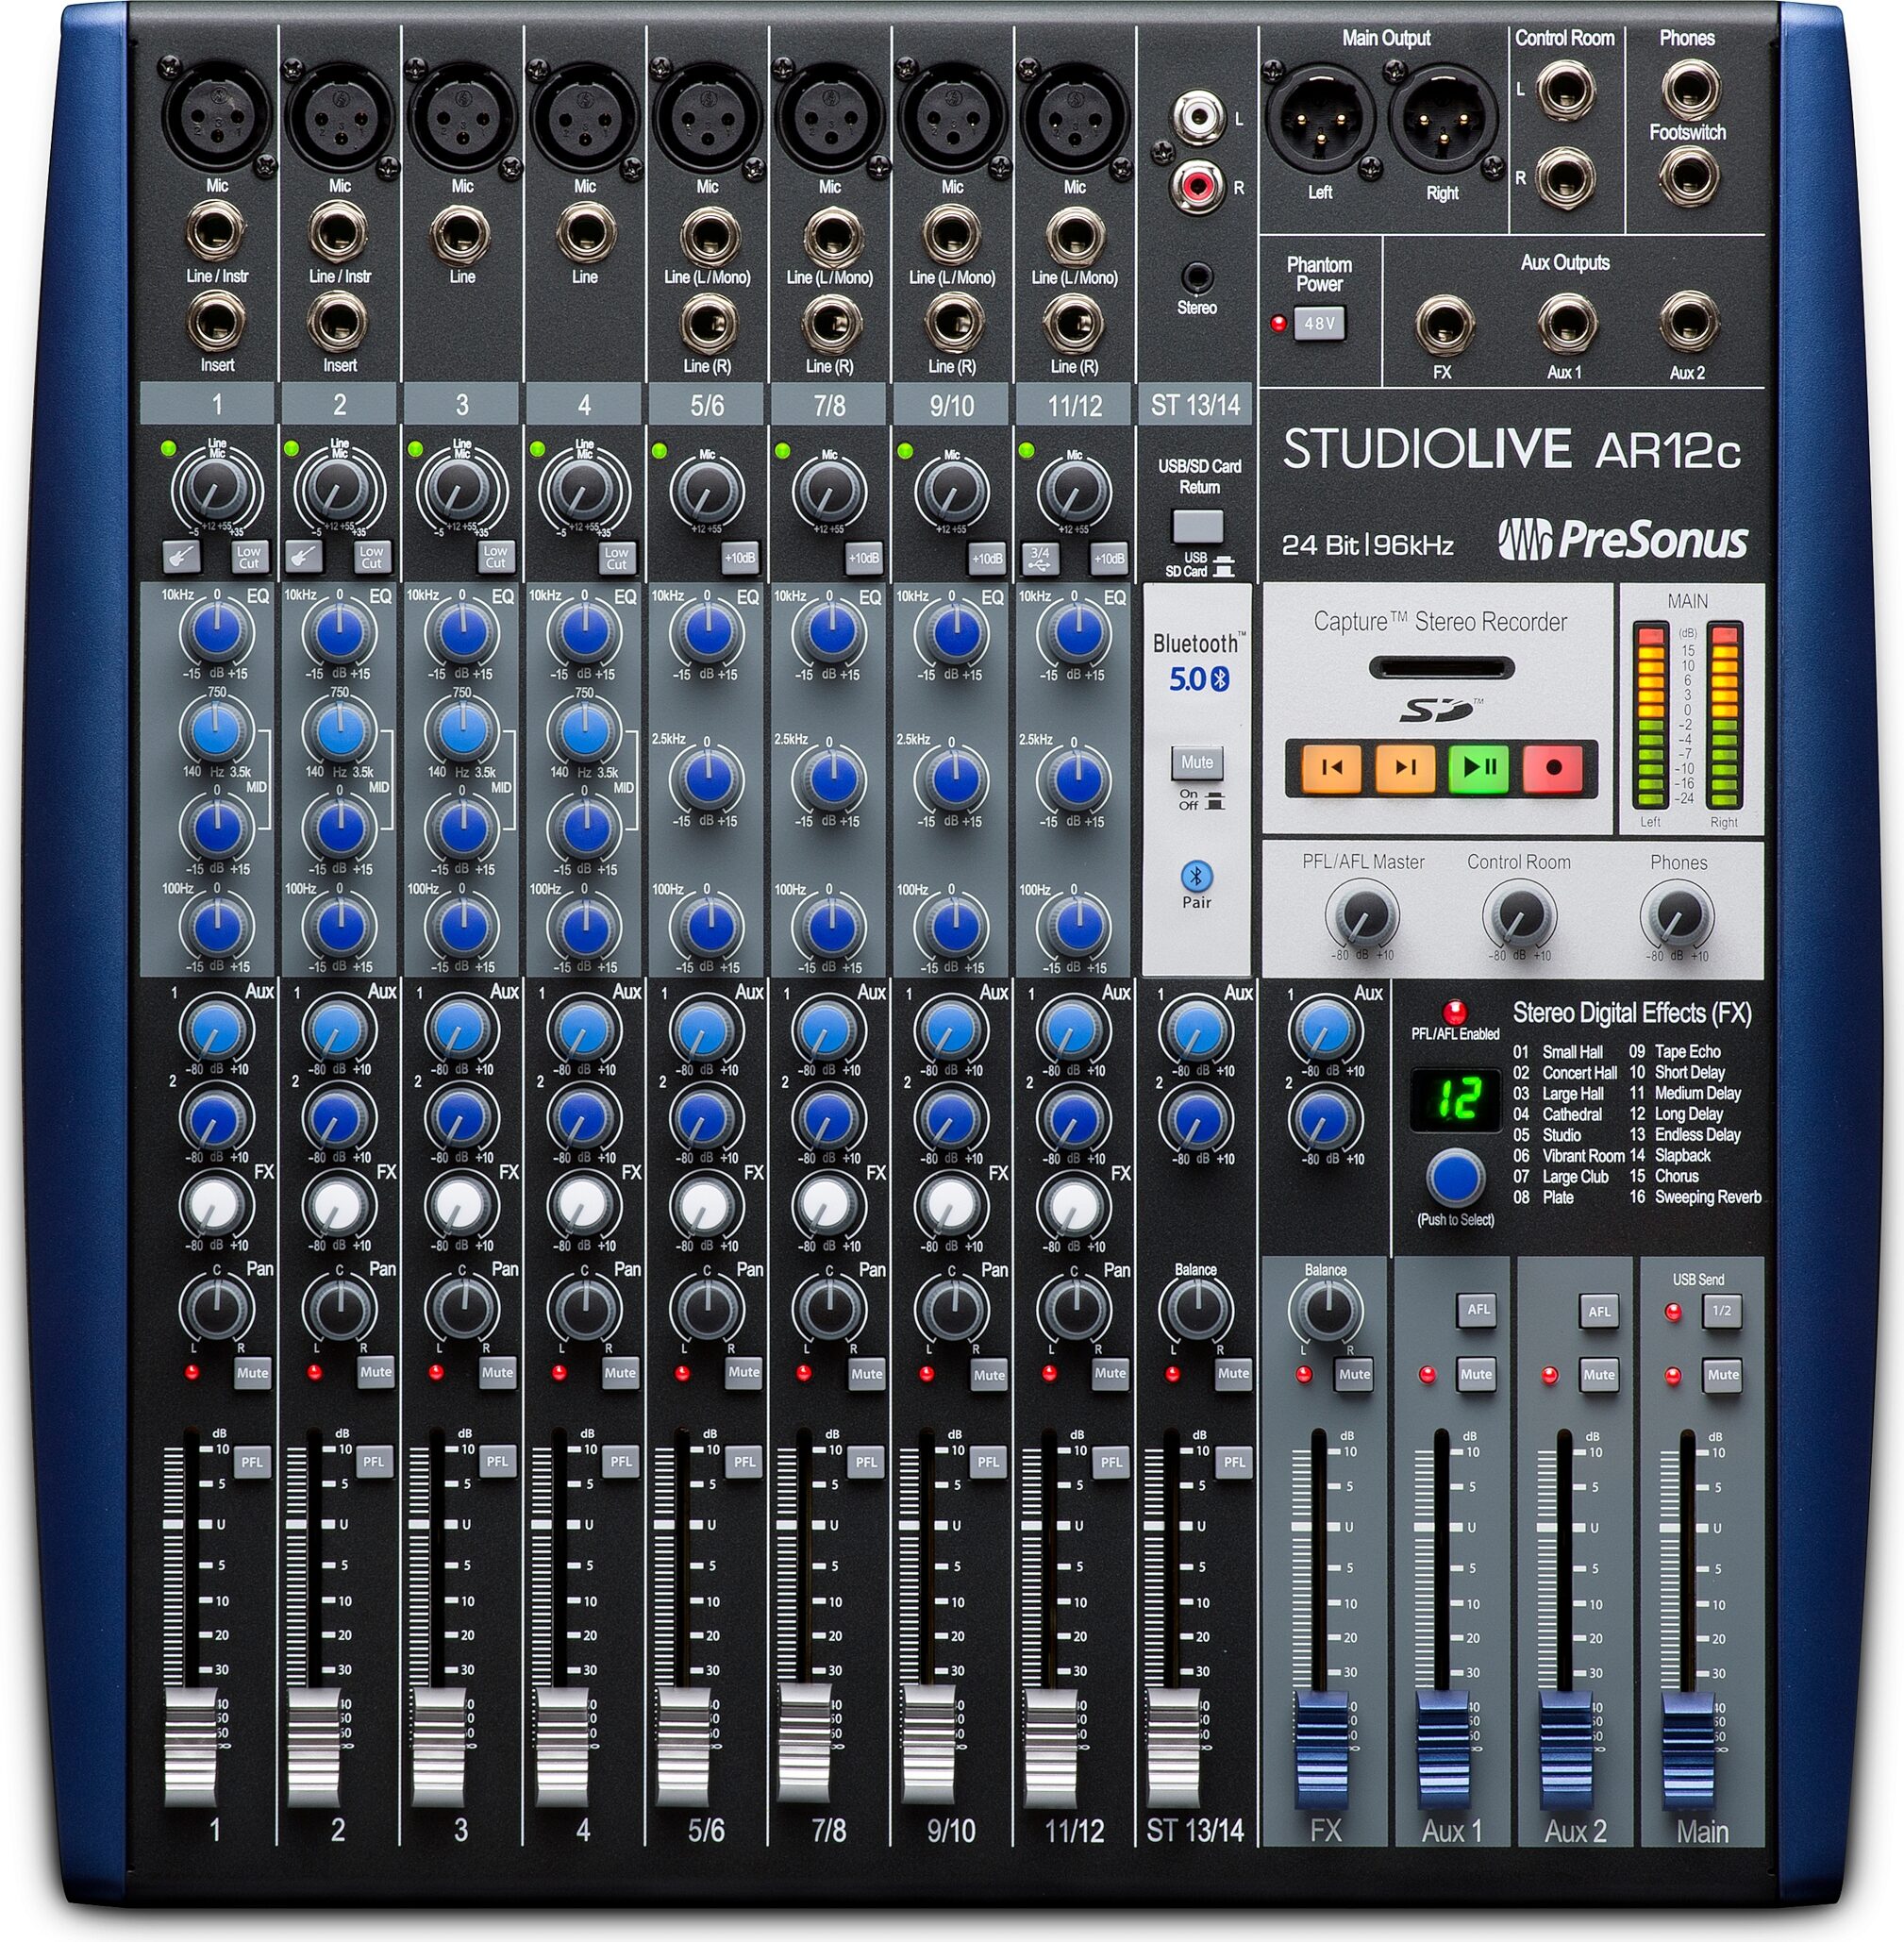Touch the Aux 2 output jack

(x=1688, y=322)
